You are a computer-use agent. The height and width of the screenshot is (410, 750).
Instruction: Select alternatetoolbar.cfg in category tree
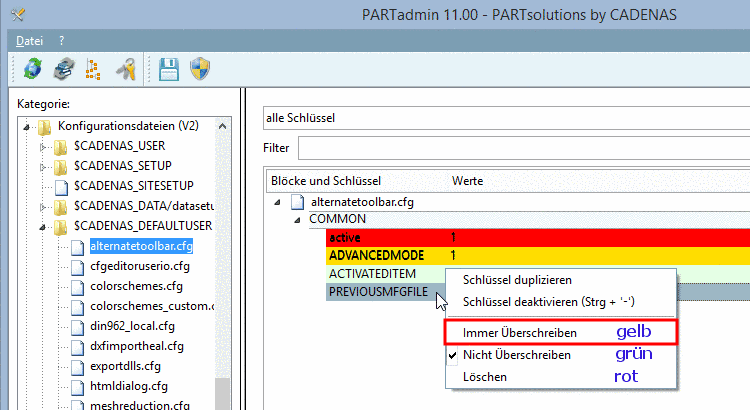[x=141, y=246]
